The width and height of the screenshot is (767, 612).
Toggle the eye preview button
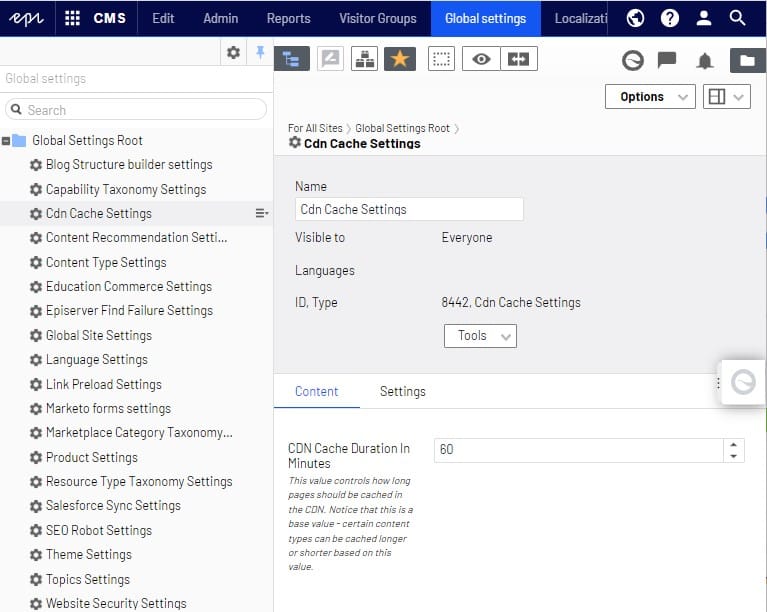click(x=482, y=59)
